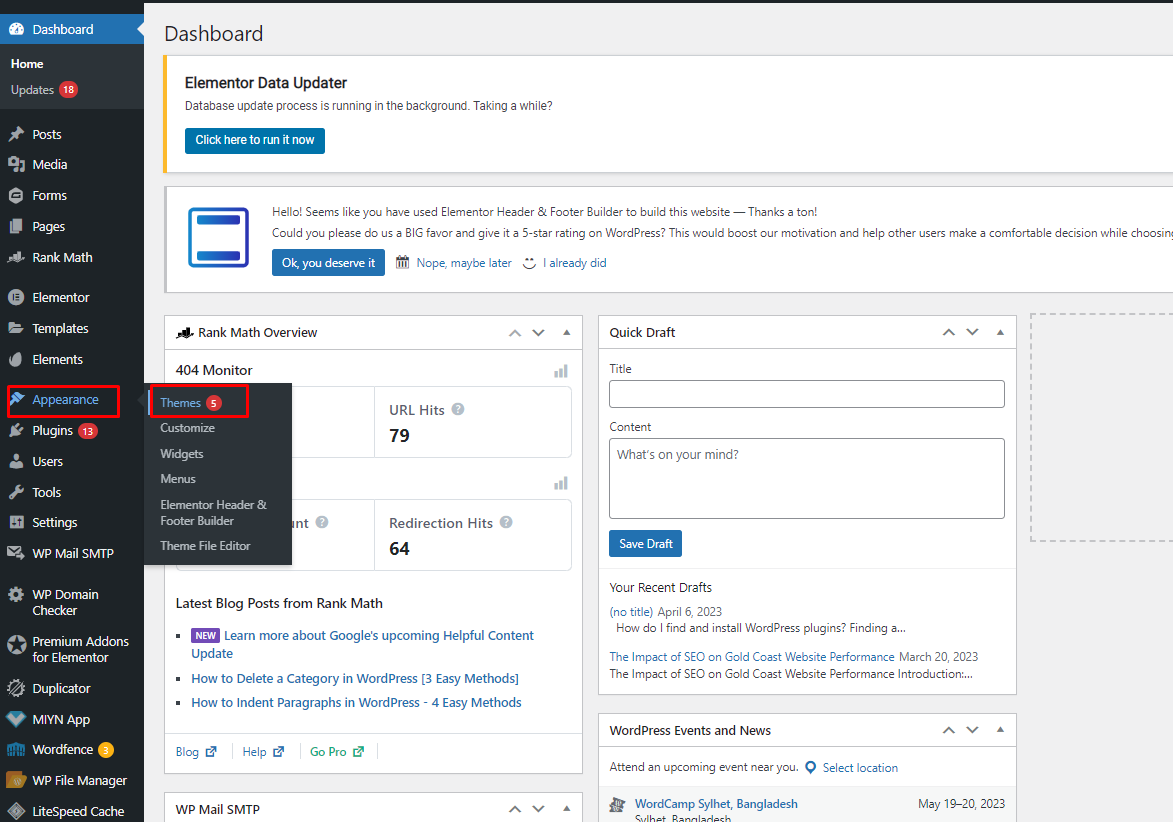This screenshot has width=1173, height=822.
Task: Open Theme File Editor submenu item
Action: (x=205, y=546)
